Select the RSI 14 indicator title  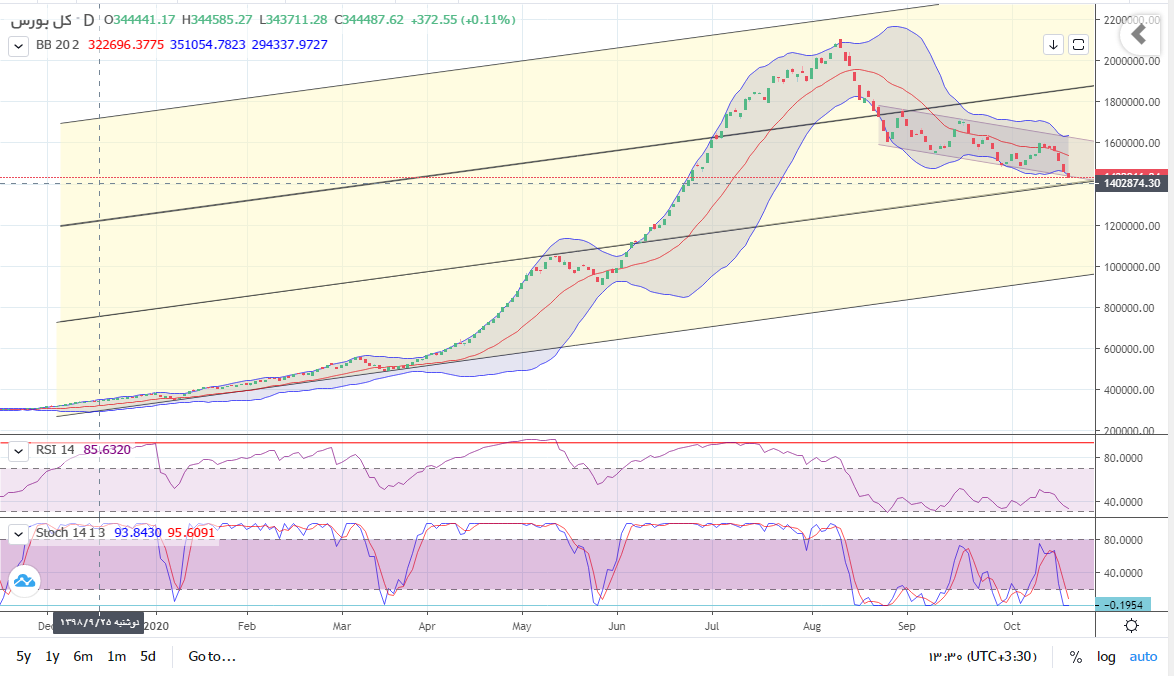[55, 450]
